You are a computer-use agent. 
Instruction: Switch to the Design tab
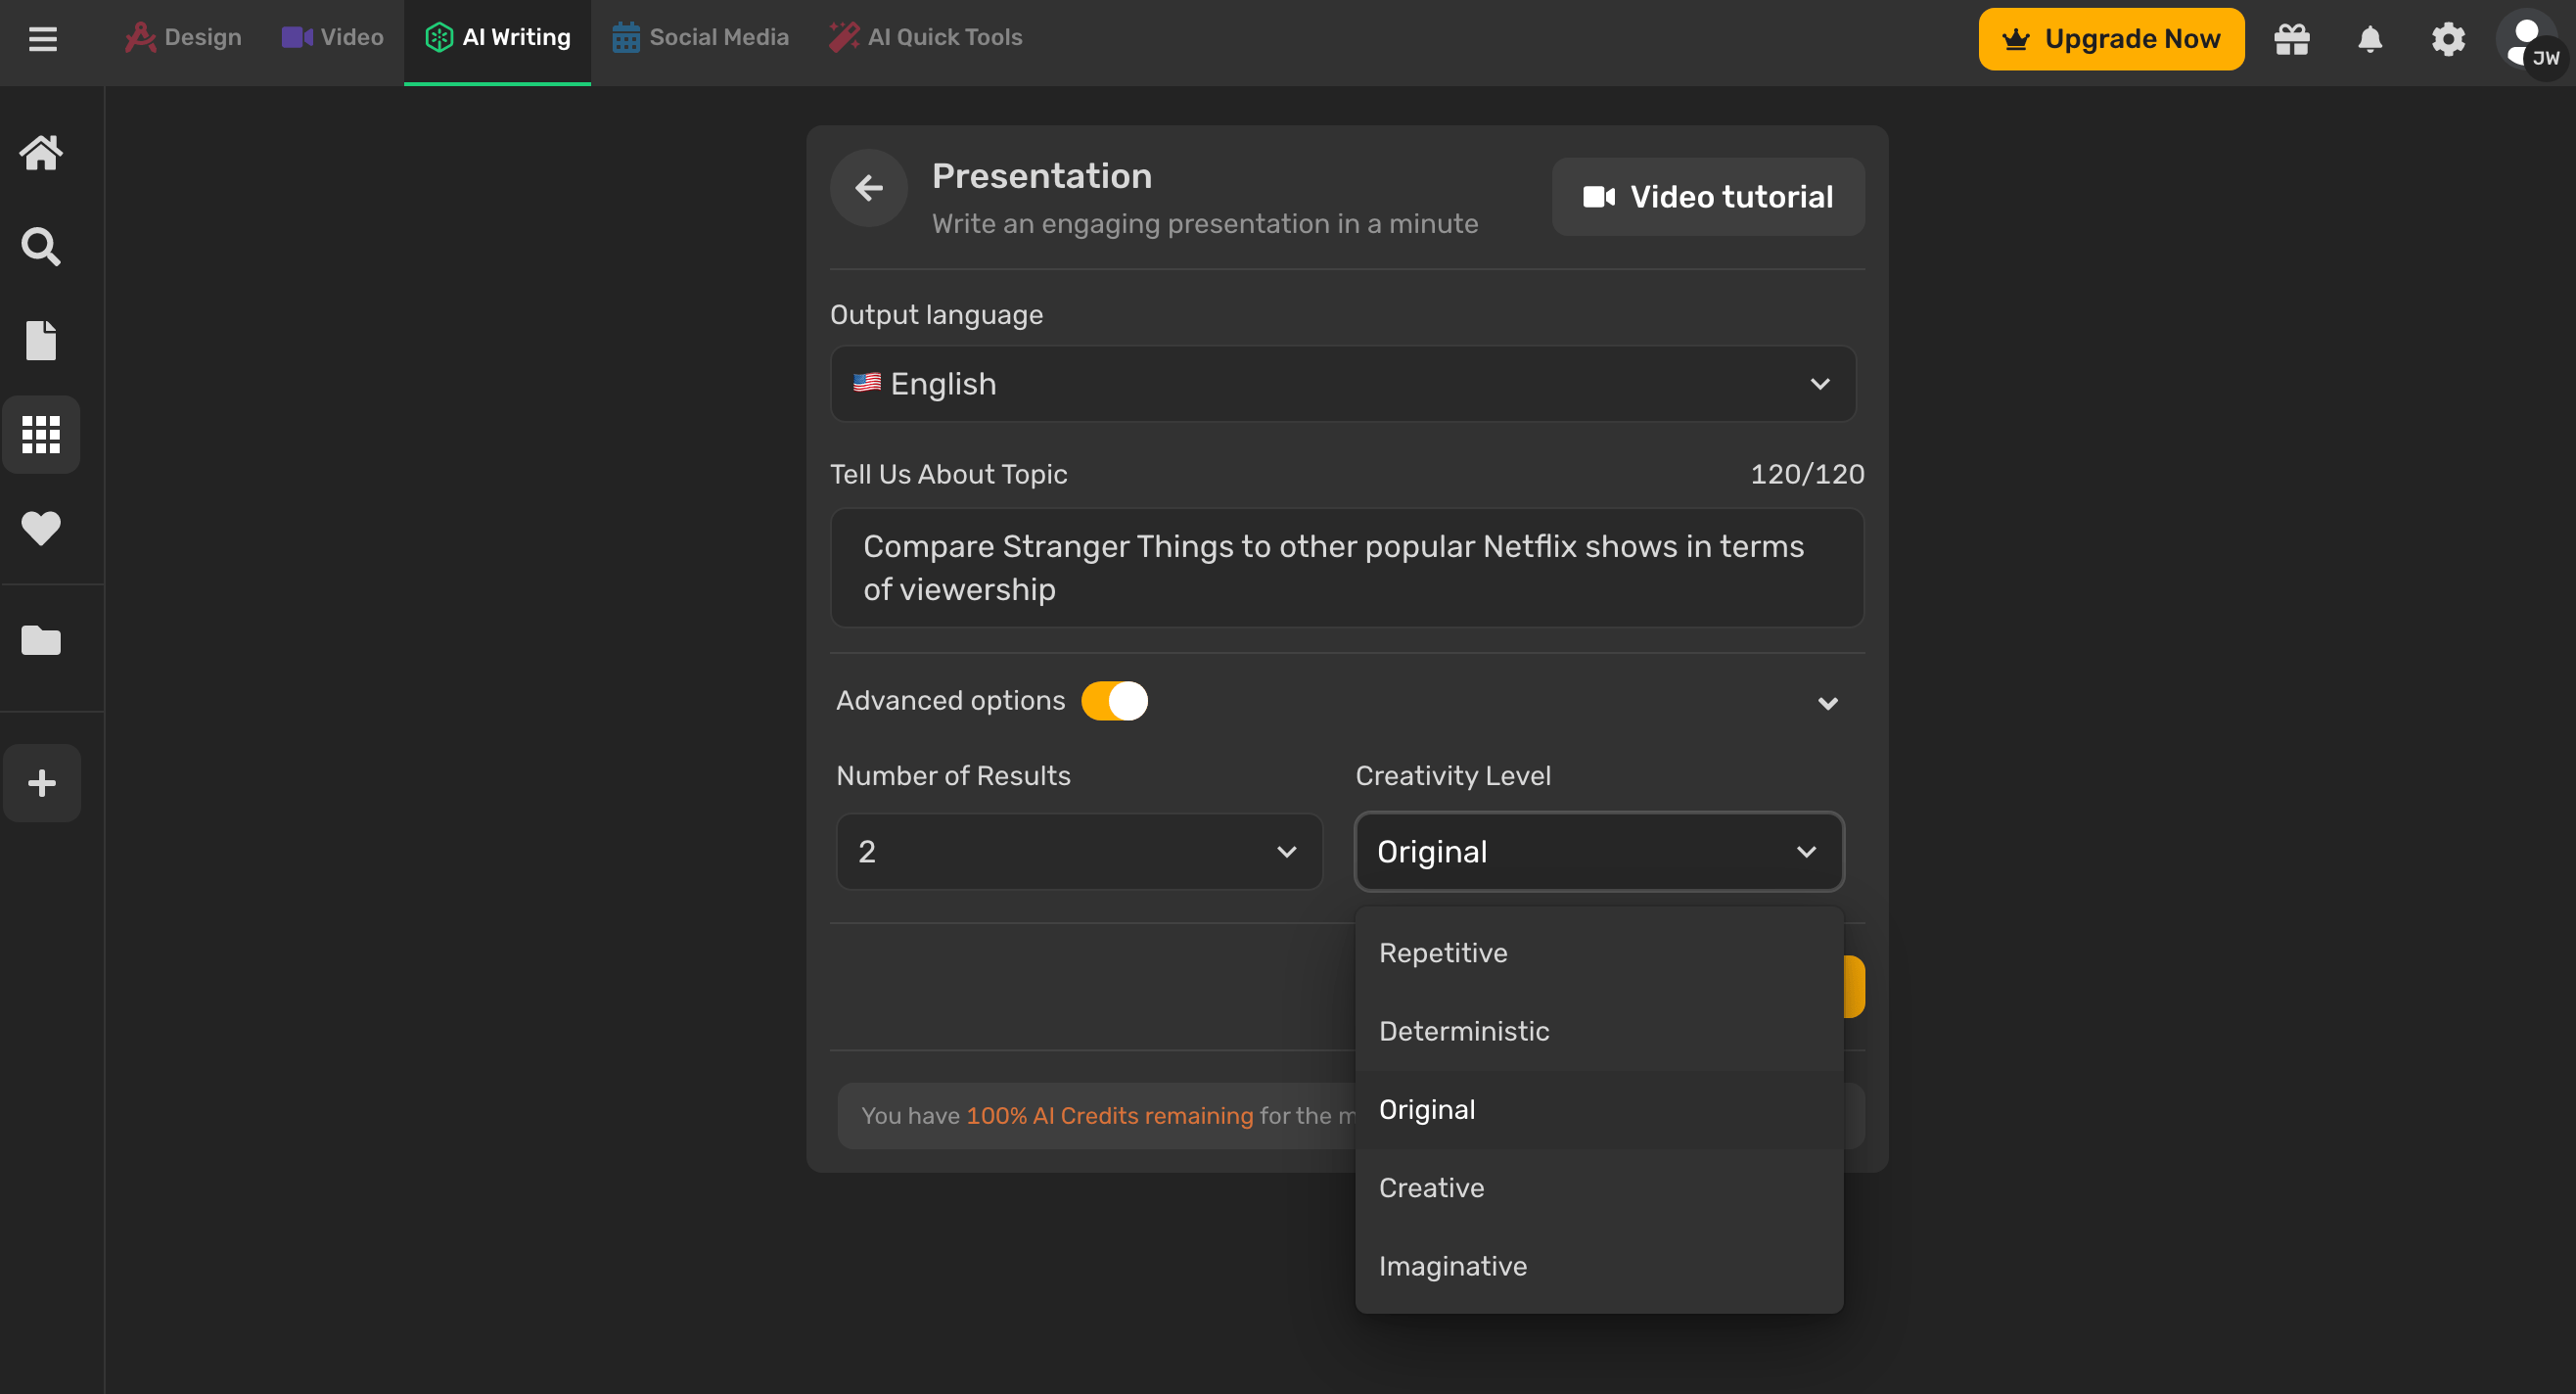click(x=183, y=37)
